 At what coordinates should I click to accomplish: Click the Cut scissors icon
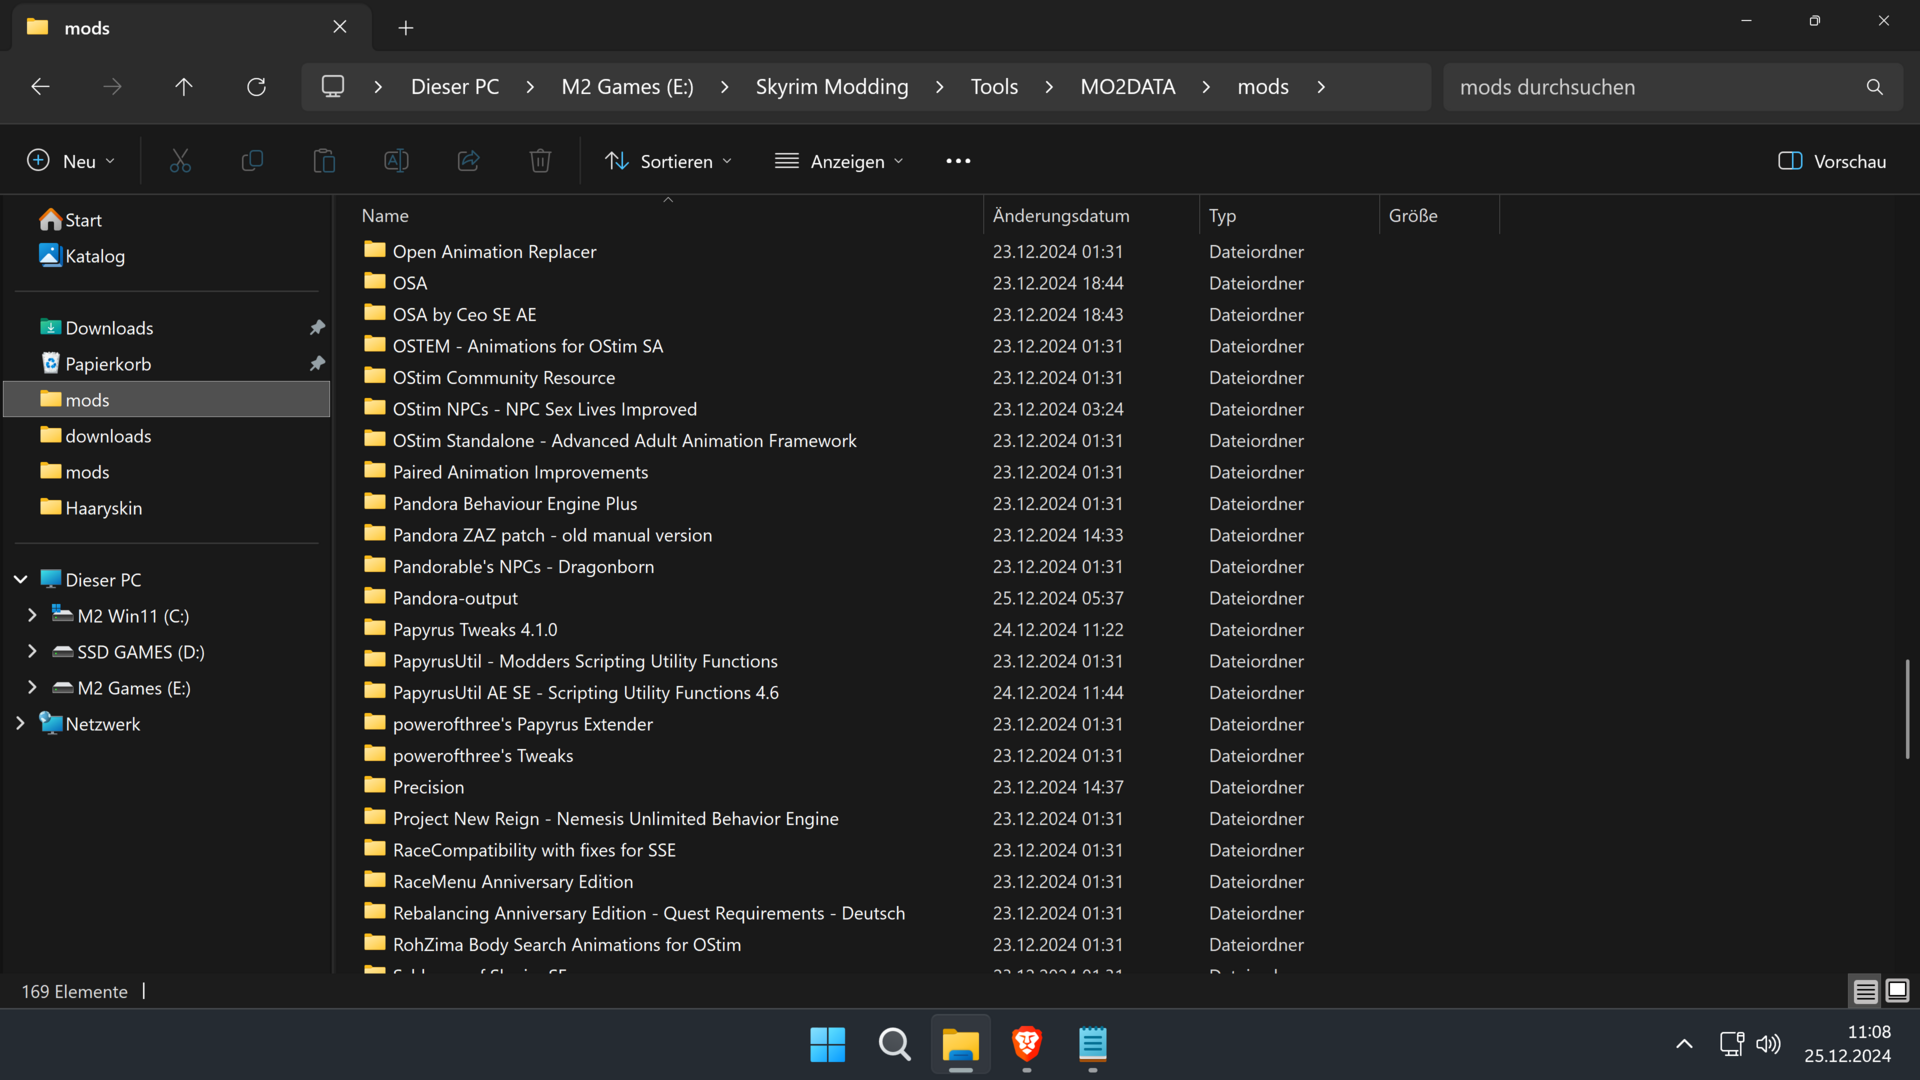(180, 161)
